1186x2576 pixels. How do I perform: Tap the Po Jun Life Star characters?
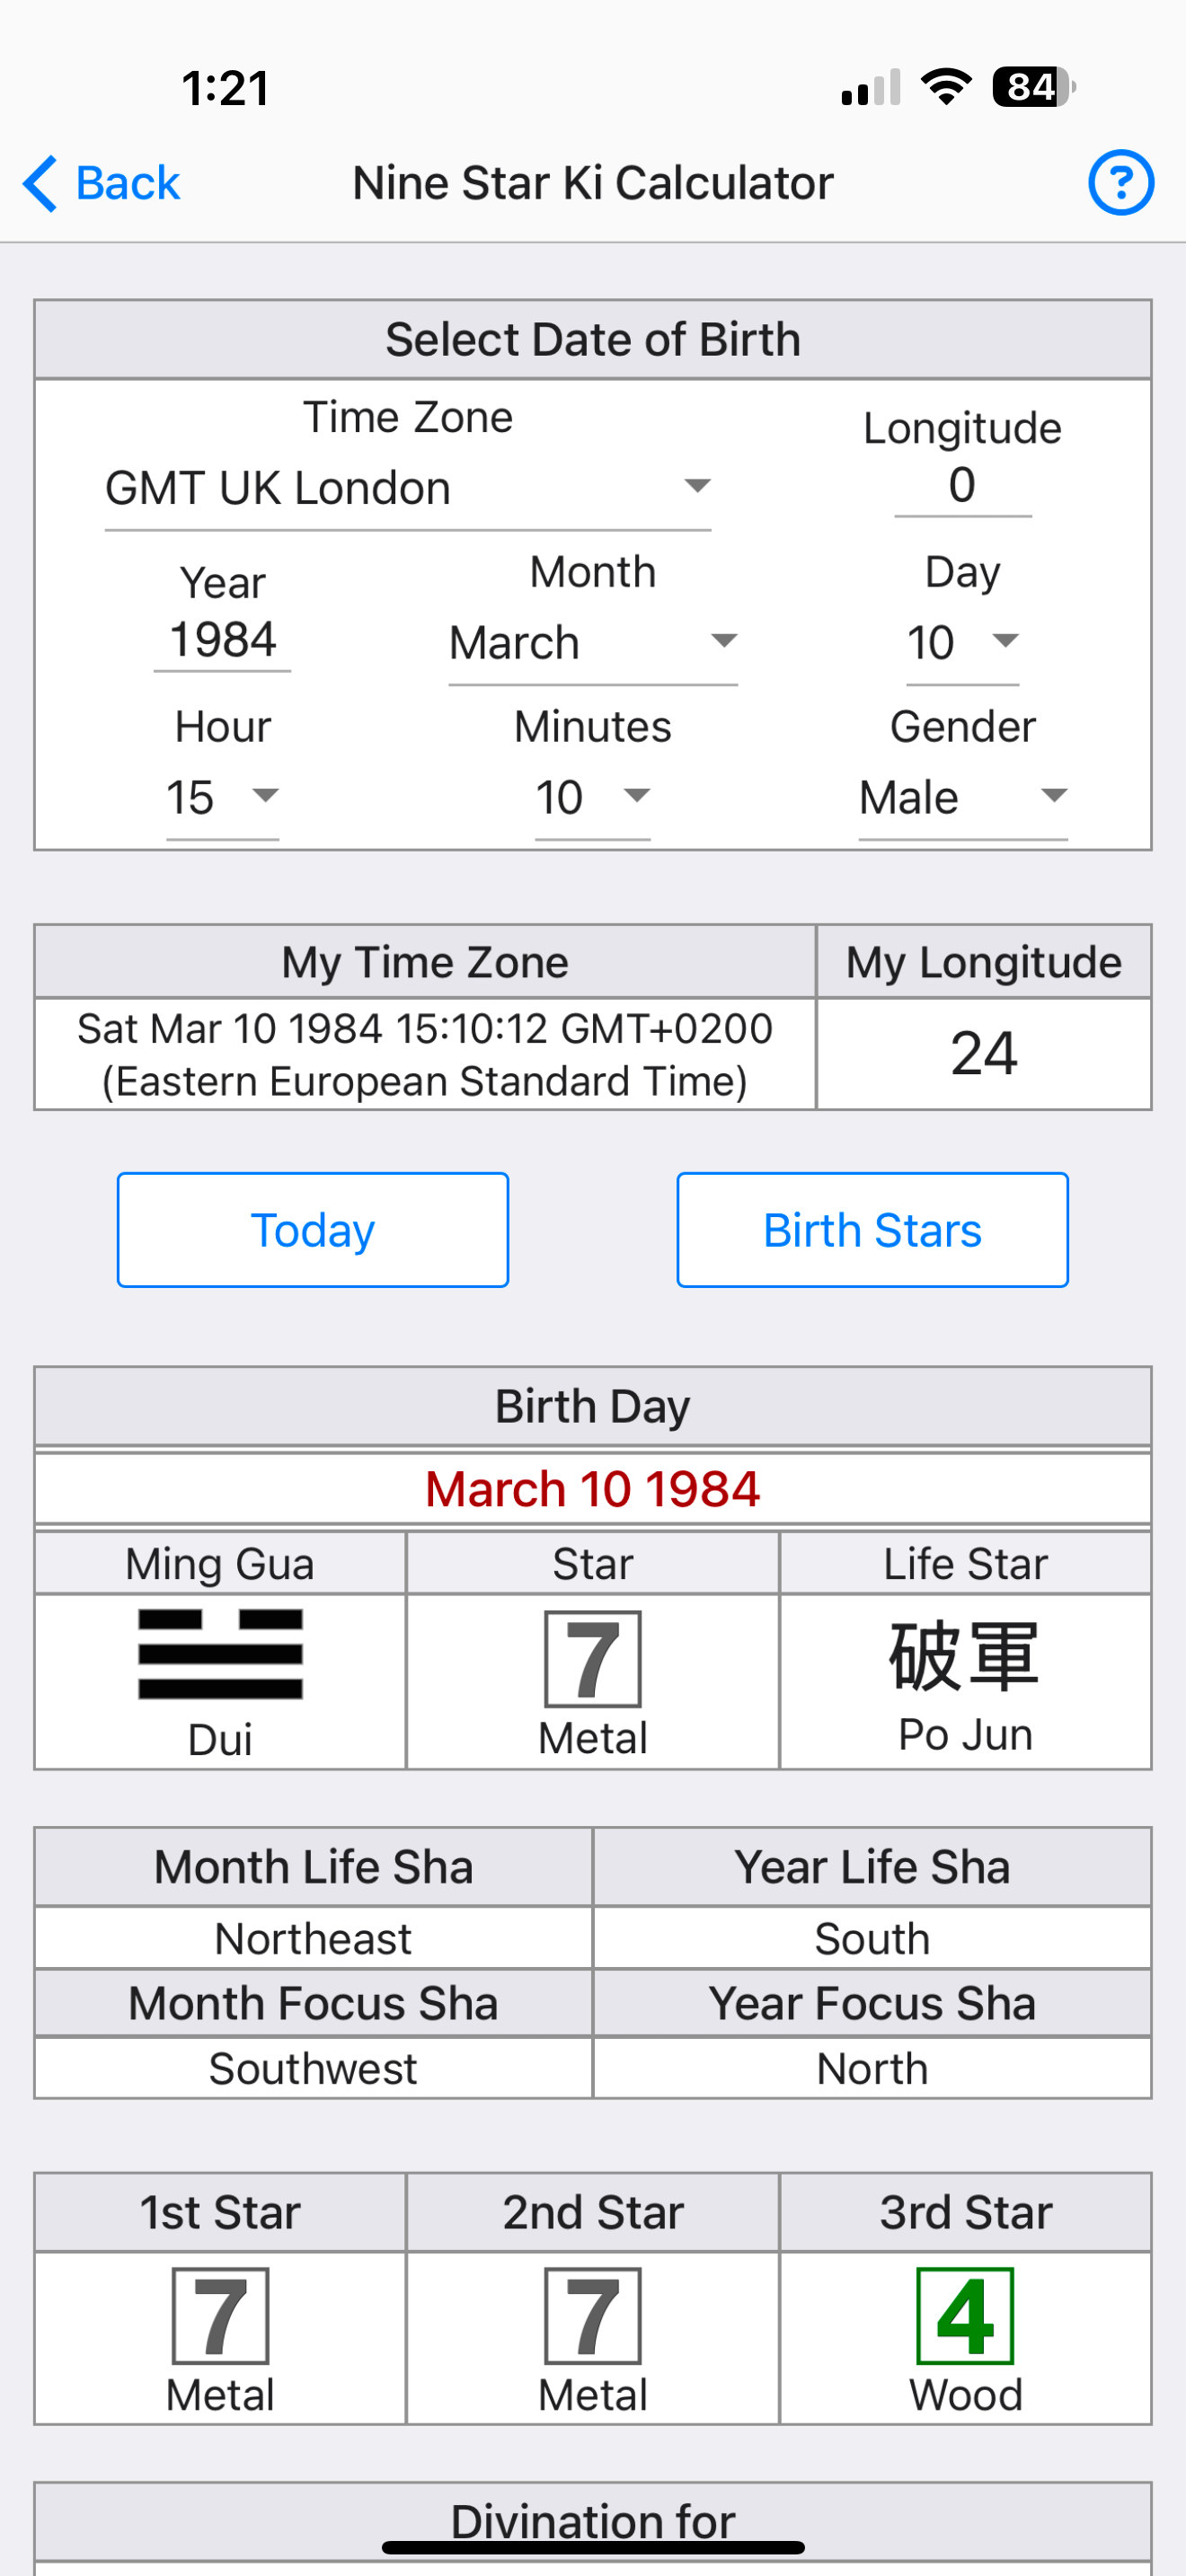(x=965, y=1656)
